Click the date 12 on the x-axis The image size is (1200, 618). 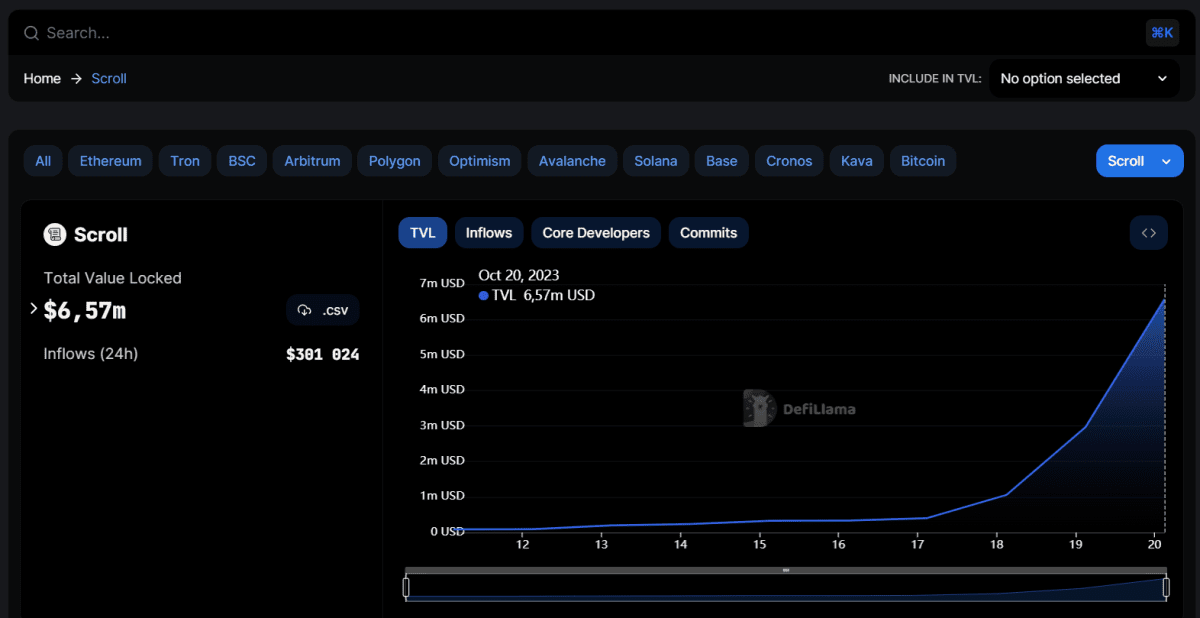point(522,545)
